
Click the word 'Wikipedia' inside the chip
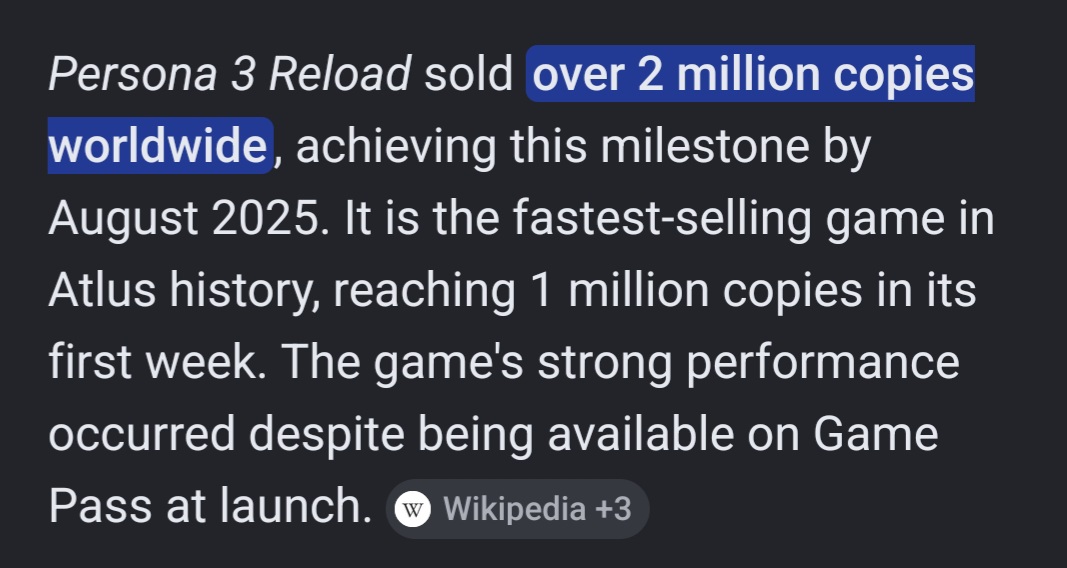(514, 509)
